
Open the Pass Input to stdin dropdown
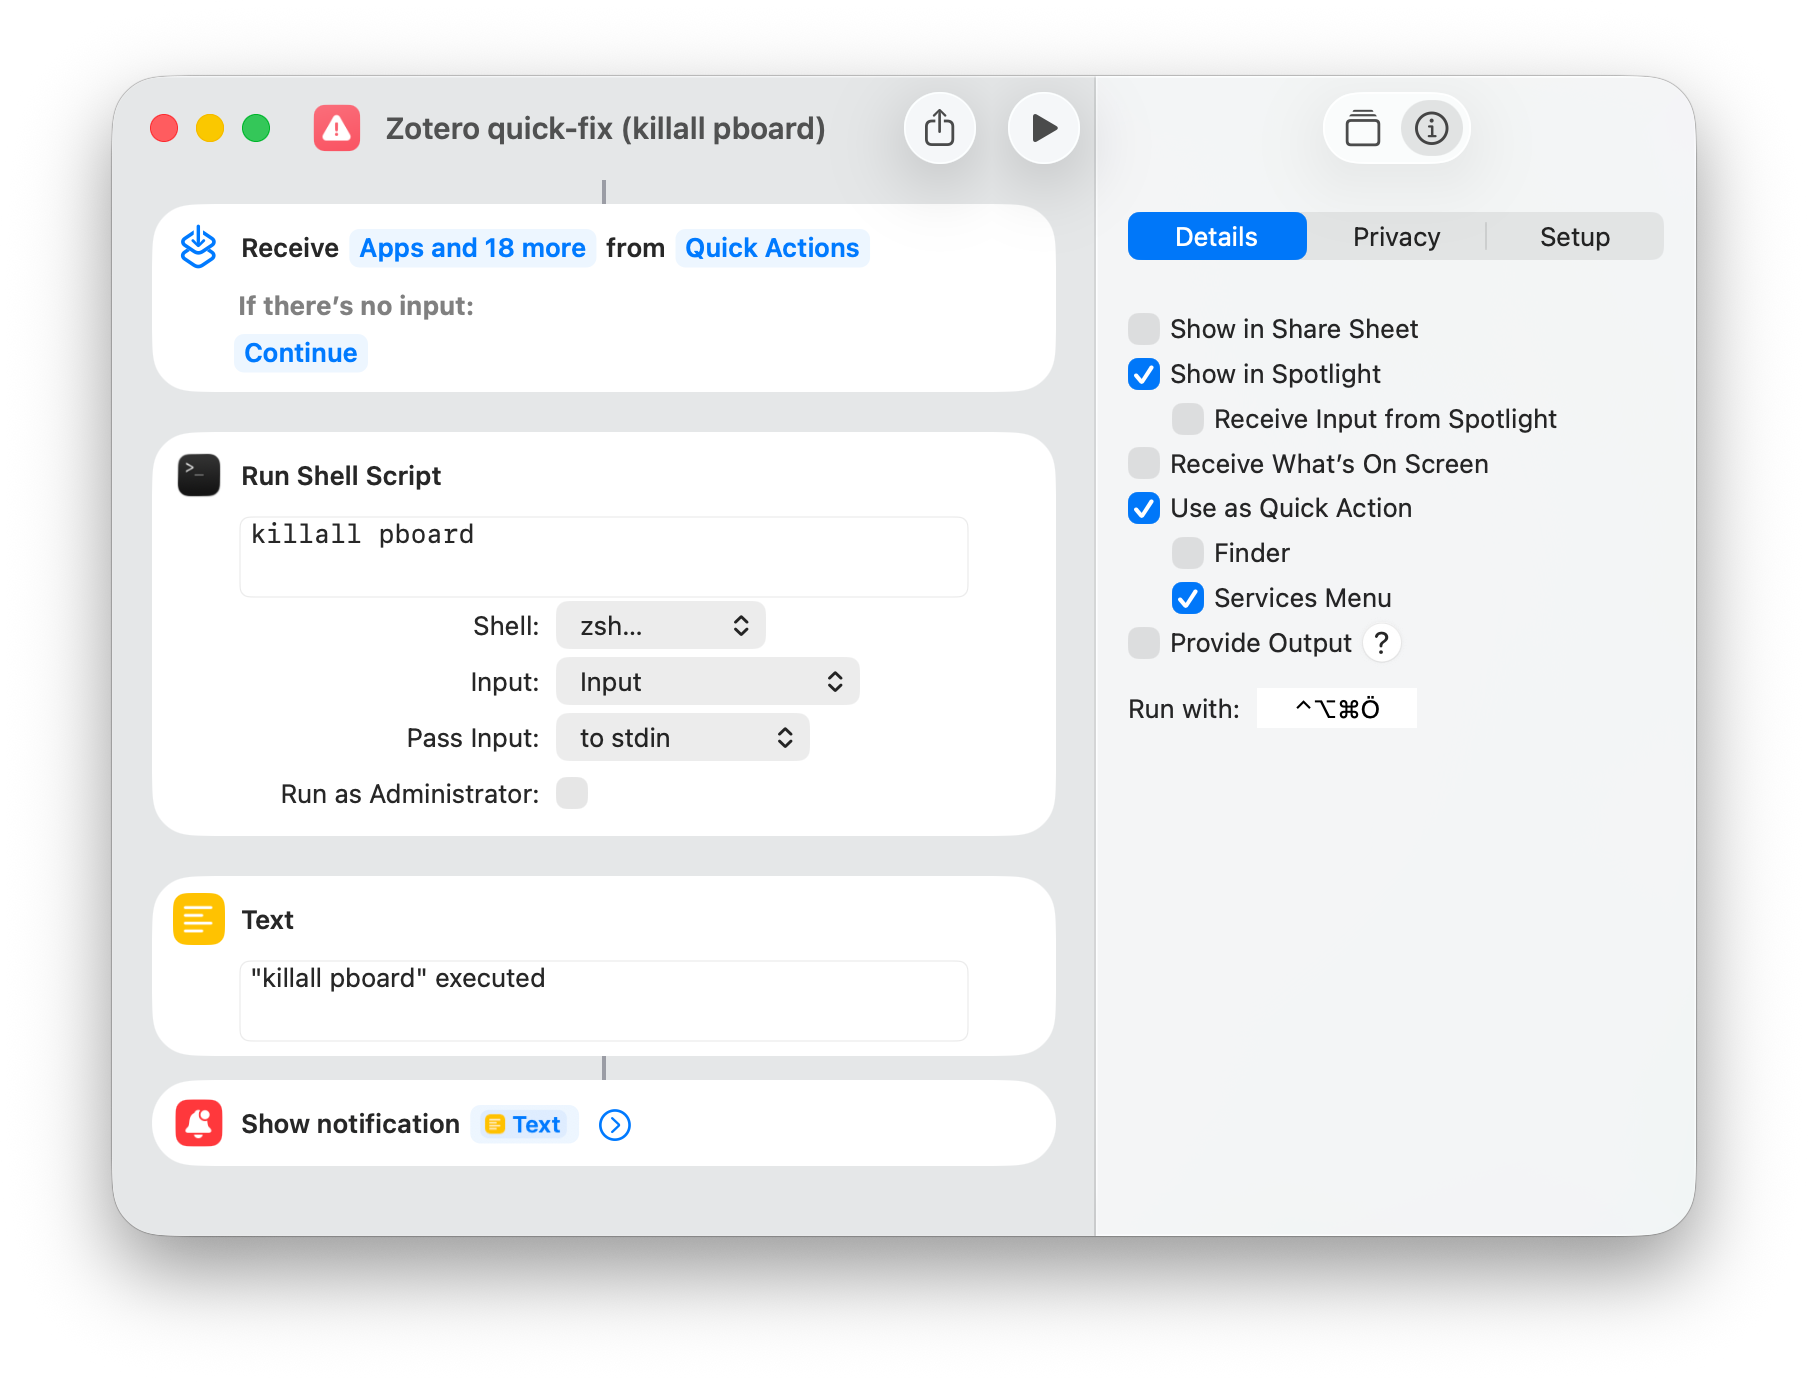(x=683, y=738)
